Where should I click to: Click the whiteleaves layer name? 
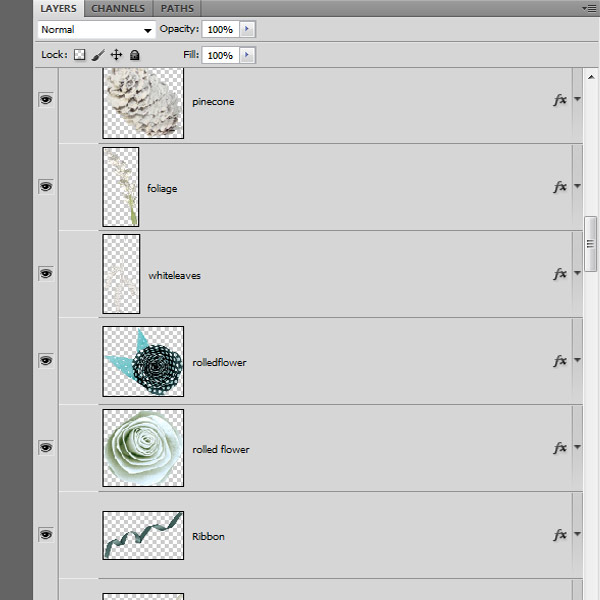click(174, 276)
